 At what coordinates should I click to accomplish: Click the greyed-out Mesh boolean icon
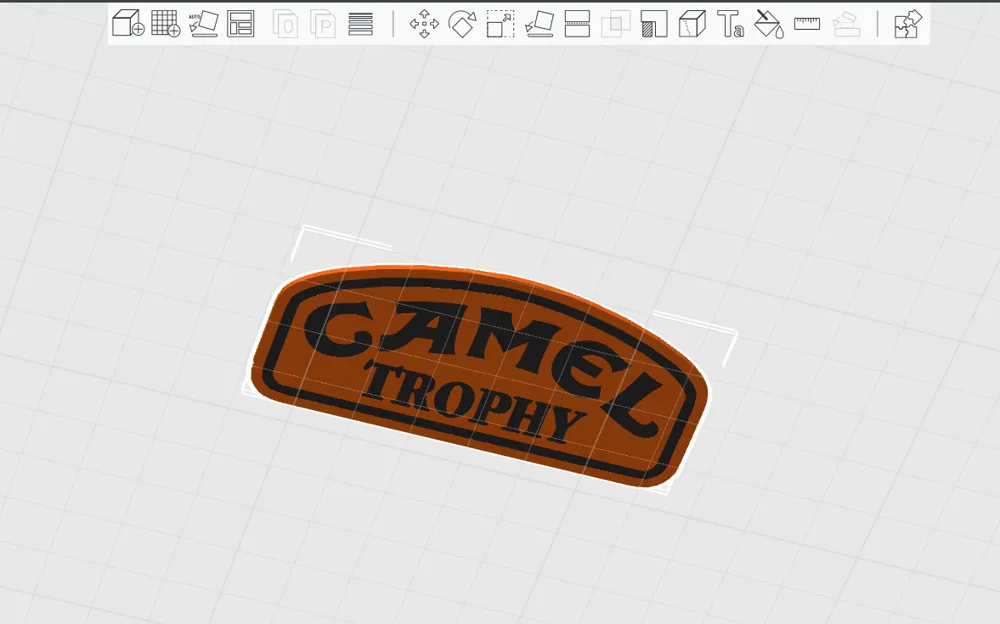[x=615, y=24]
